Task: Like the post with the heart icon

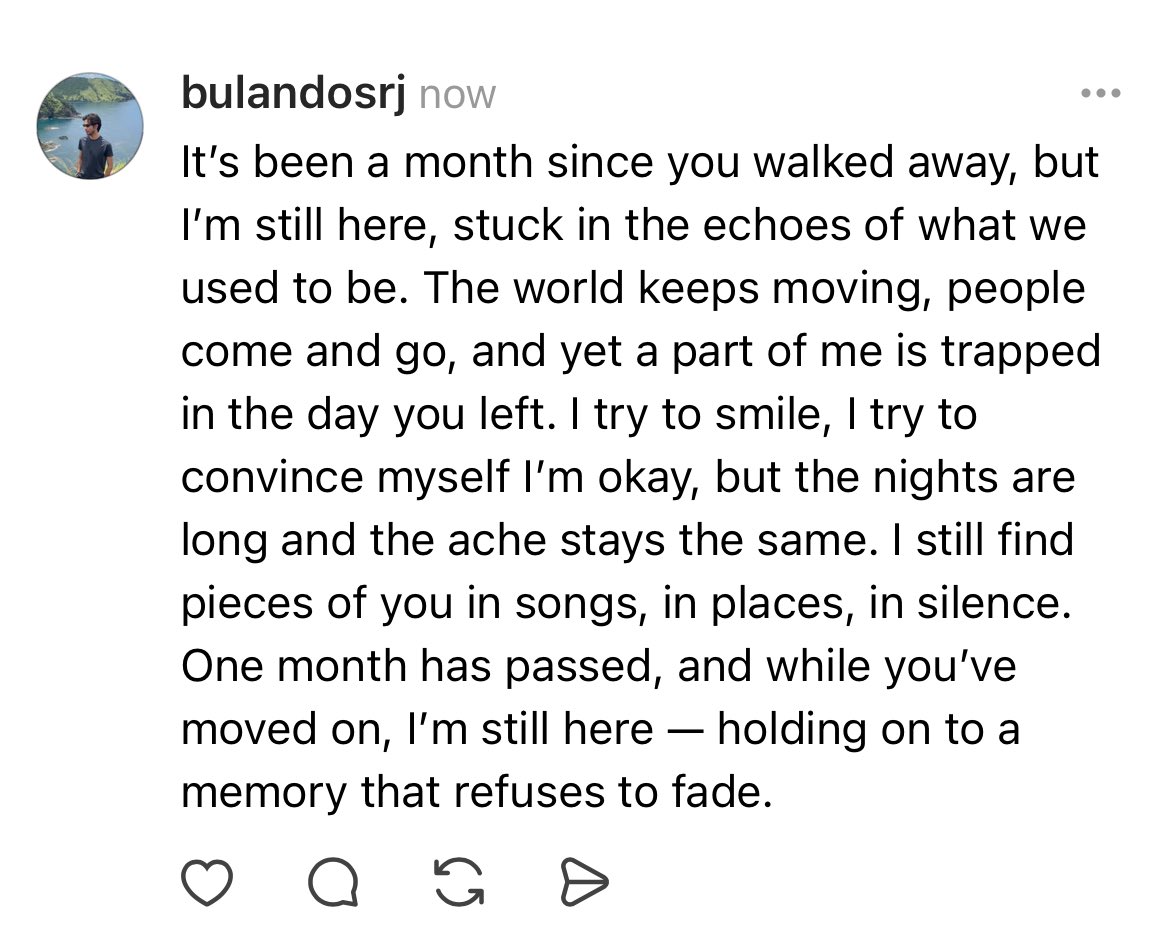Action: [x=207, y=882]
